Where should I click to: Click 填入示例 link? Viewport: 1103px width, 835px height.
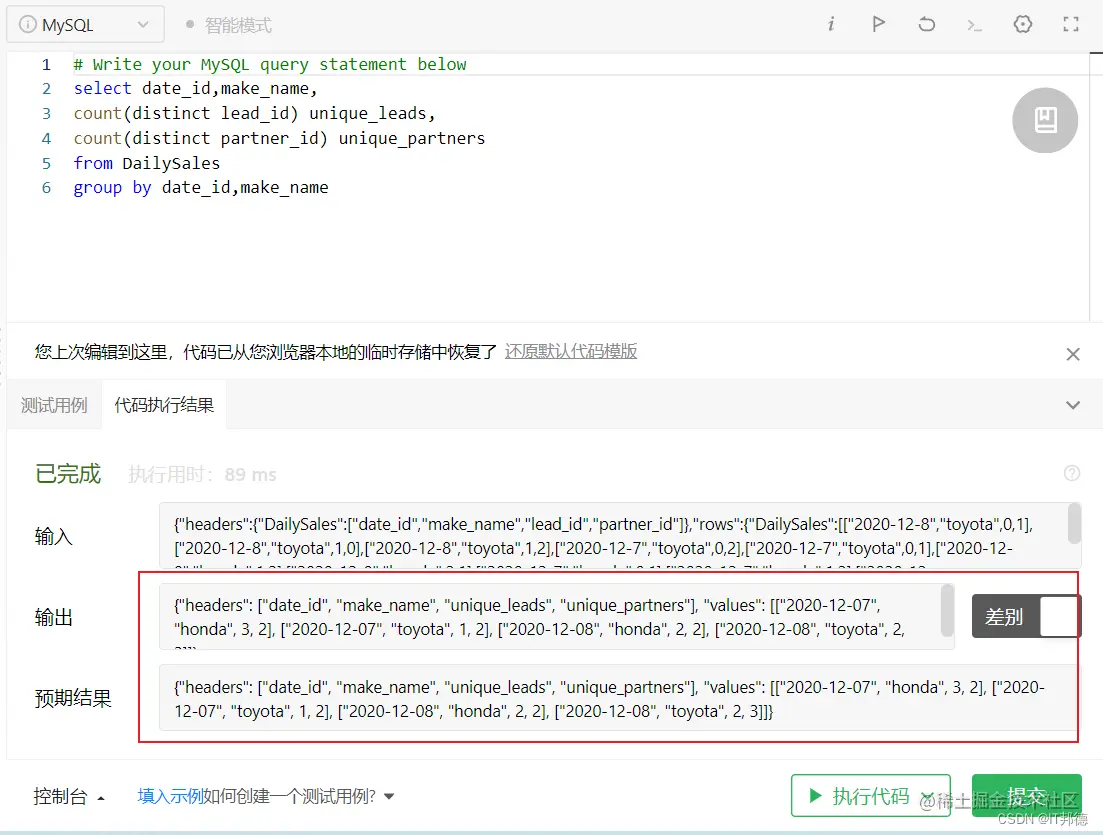(170, 796)
